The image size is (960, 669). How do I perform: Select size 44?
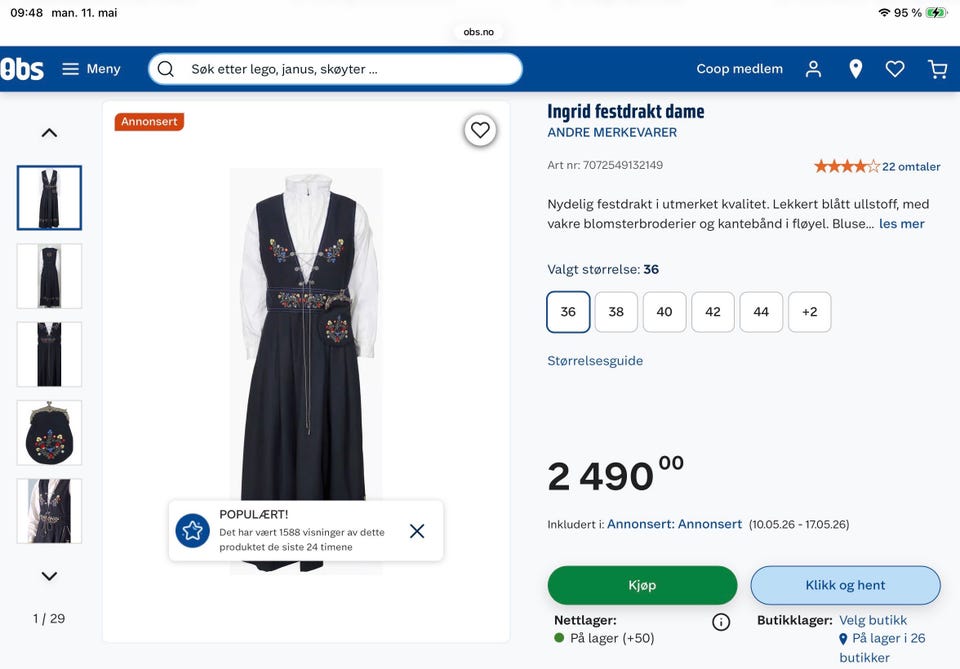pyautogui.click(x=761, y=312)
